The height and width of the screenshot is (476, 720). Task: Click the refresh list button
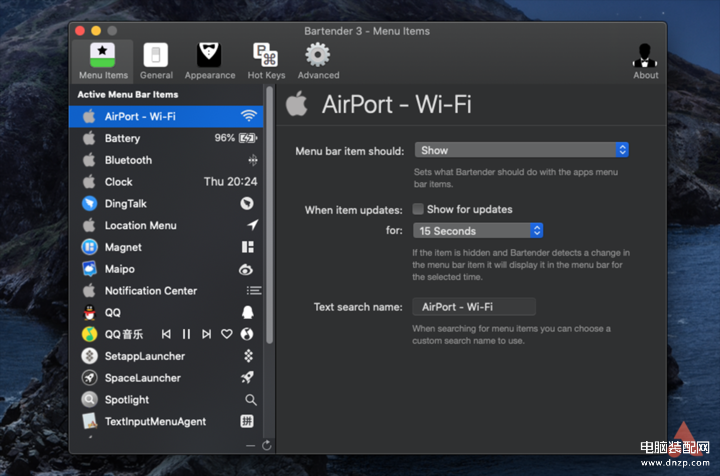point(267,445)
